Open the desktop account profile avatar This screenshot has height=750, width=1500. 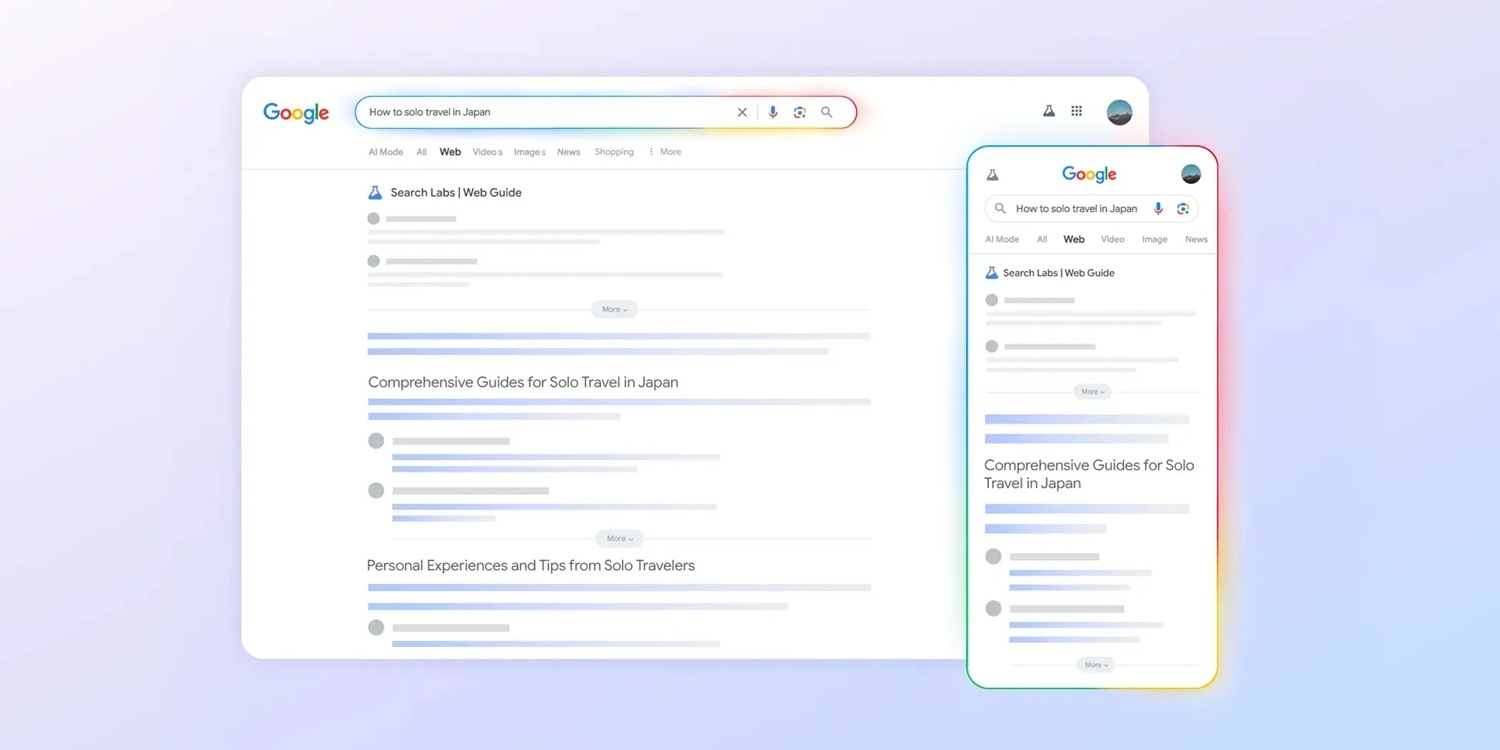click(x=1120, y=112)
